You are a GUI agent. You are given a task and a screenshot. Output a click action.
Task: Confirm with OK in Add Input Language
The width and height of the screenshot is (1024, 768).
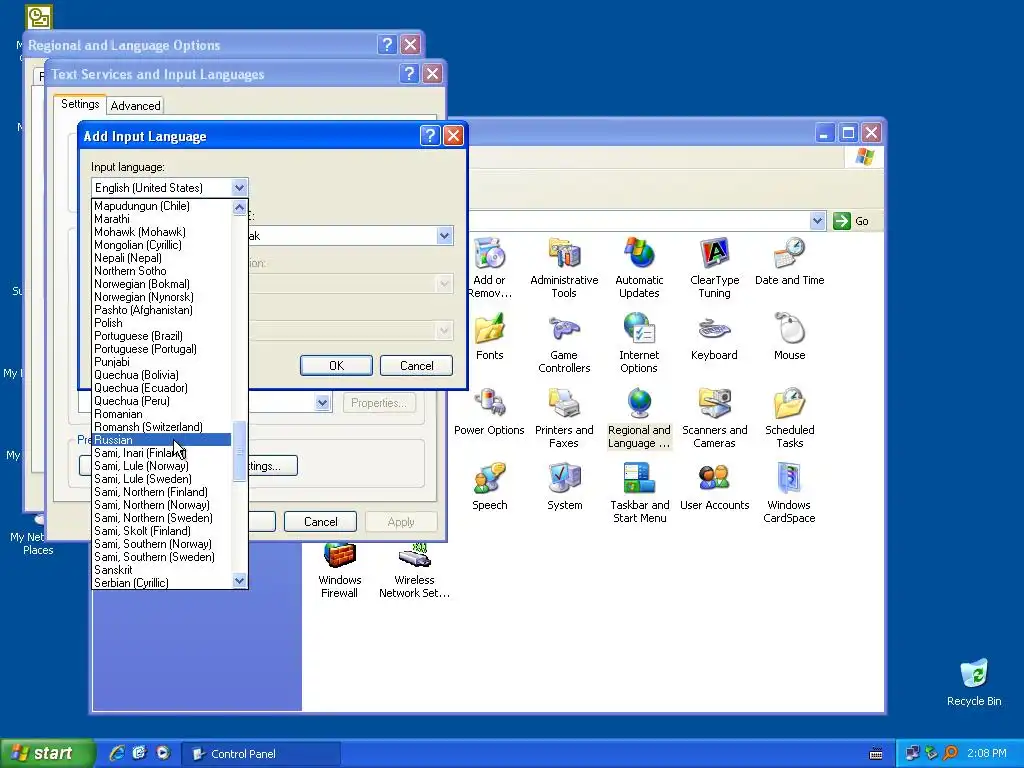(x=336, y=366)
